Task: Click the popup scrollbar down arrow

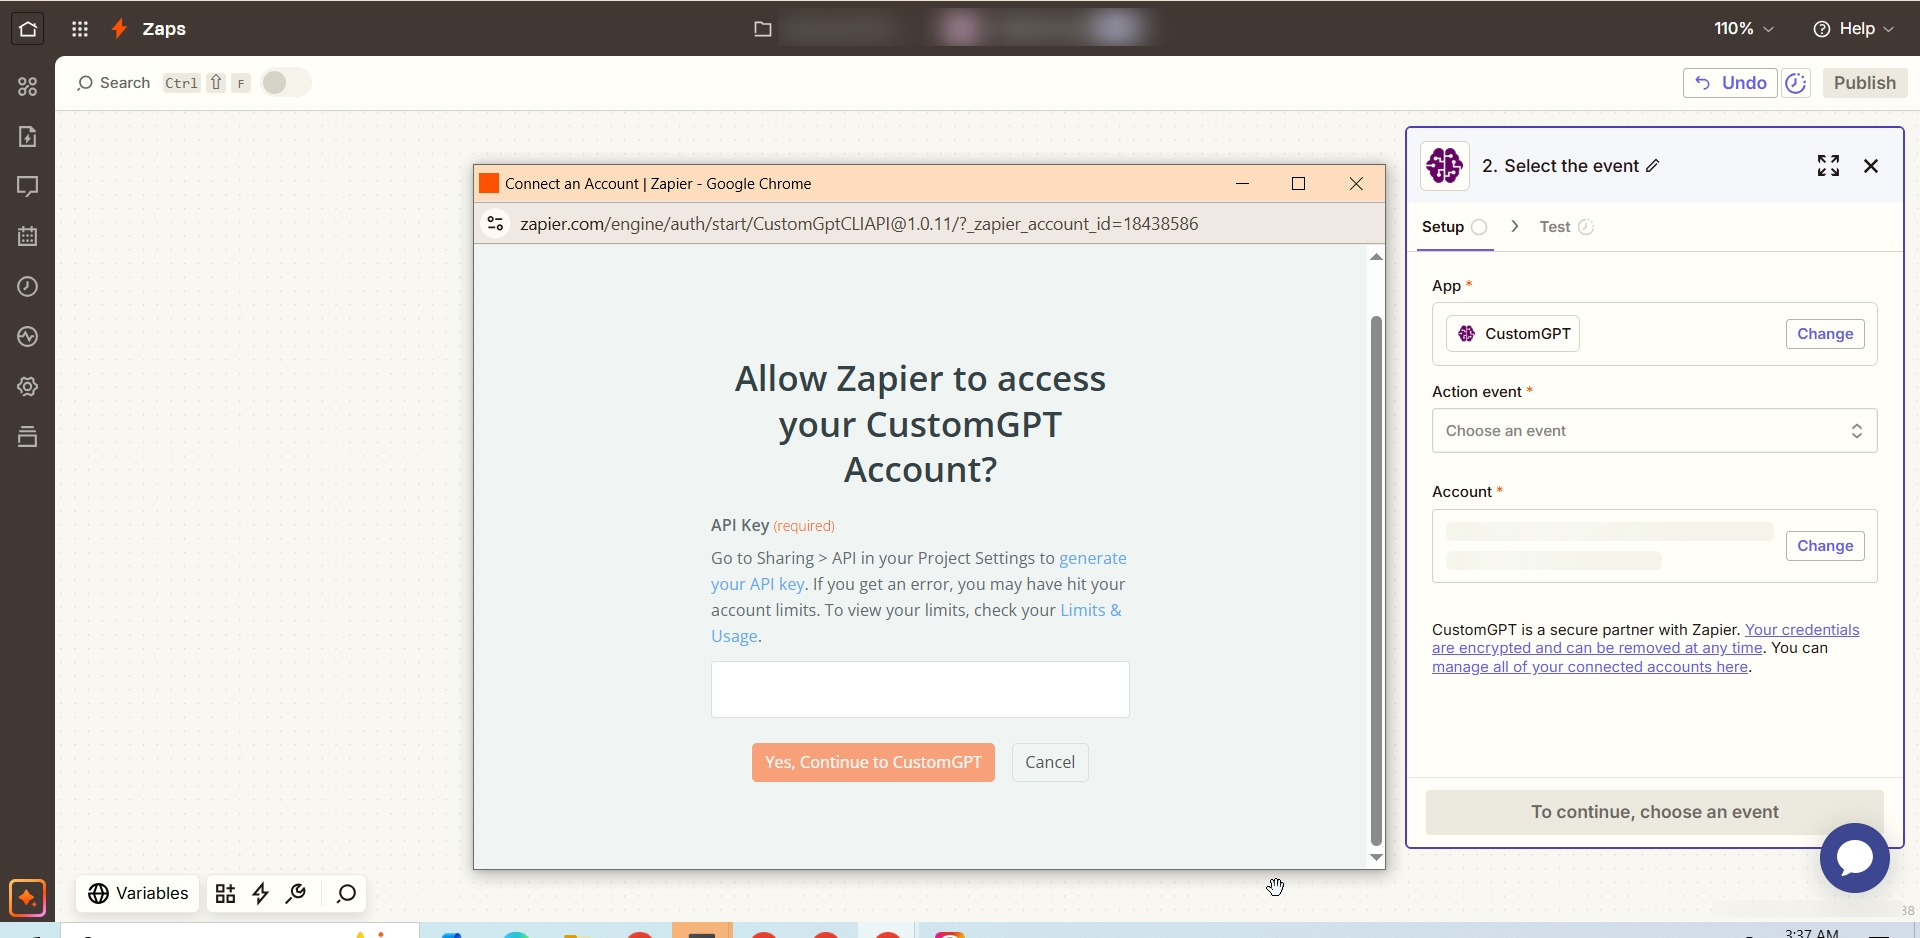Action: [x=1376, y=858]
